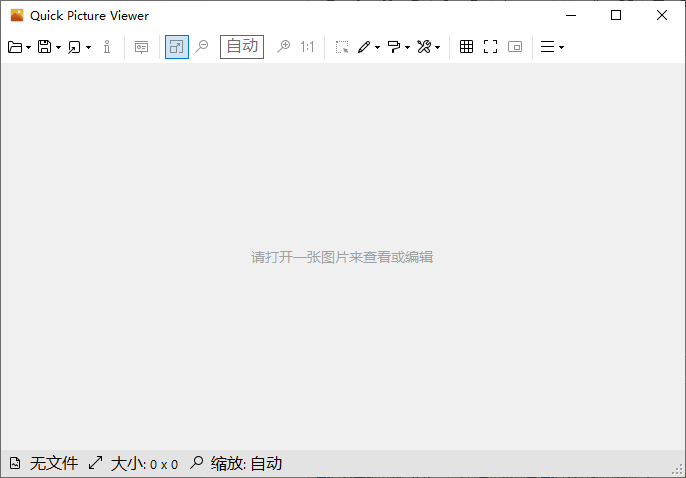The image size is (686, 478).
Task: Expand the open file dropdown arrow
Action: (28, 47)
